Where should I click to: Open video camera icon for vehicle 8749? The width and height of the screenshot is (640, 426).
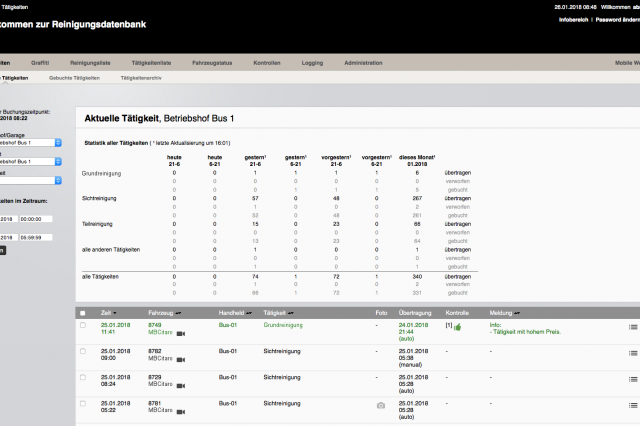pyautogui.click(x=181, y=334)
